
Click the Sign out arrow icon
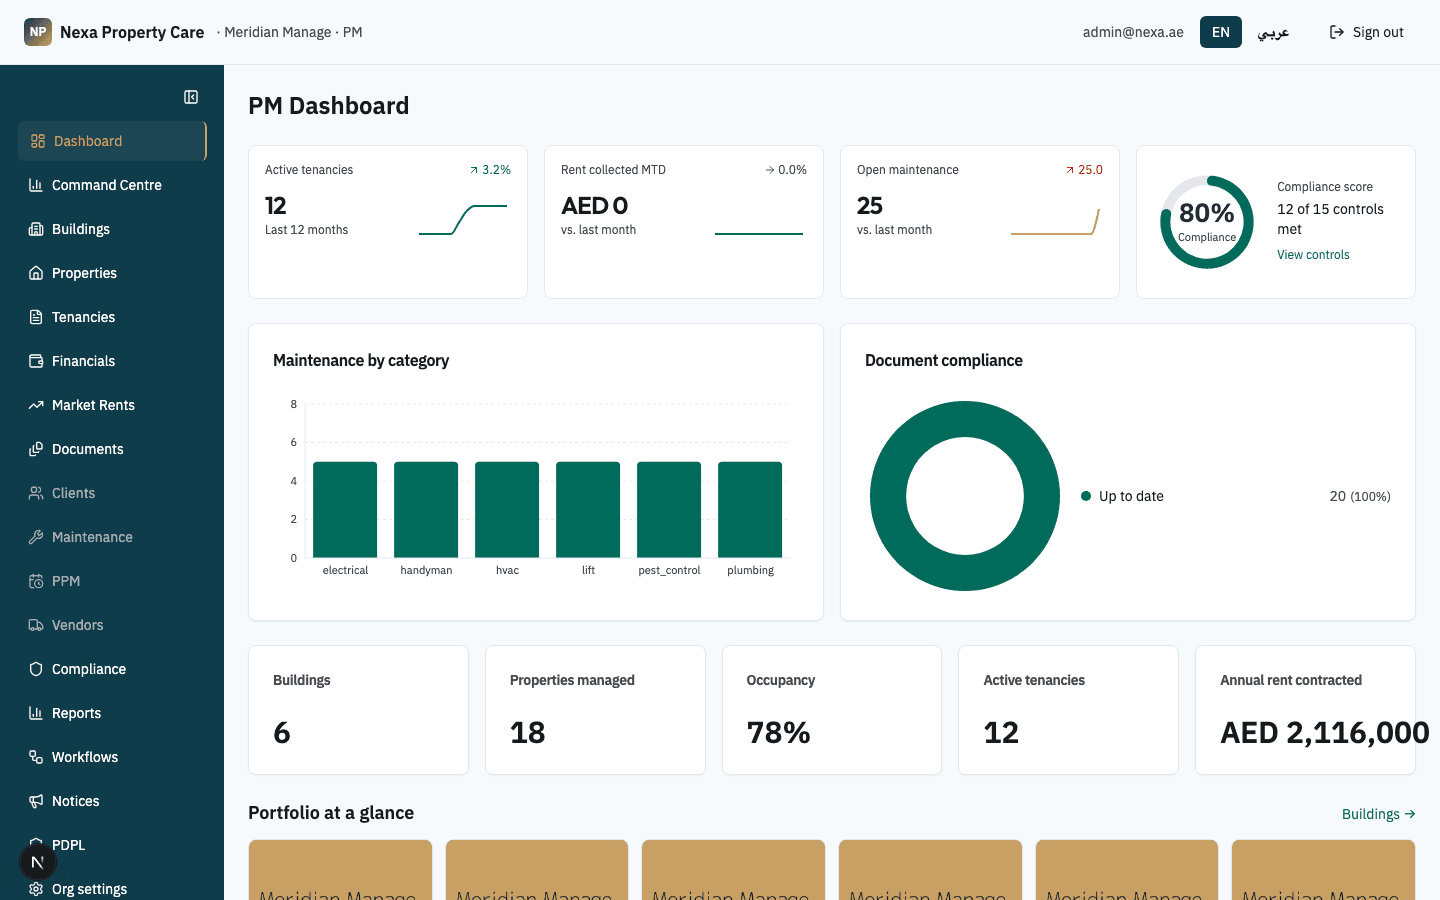click(1337, 32)
